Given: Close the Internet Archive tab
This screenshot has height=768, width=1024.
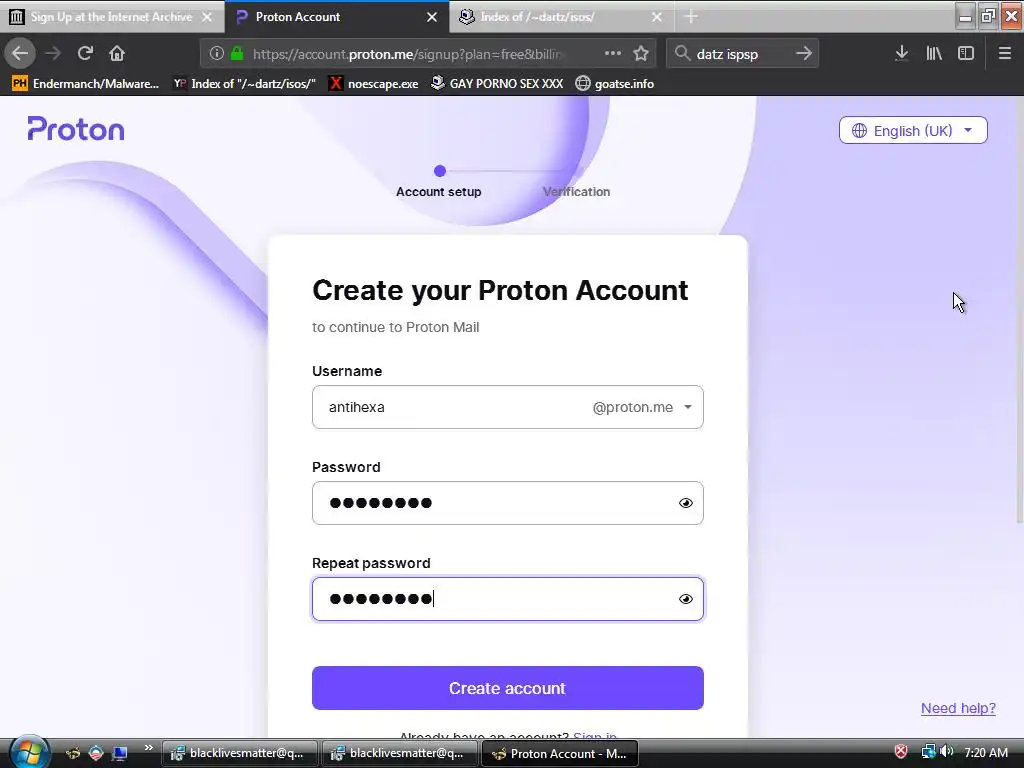Looking at the screenshot, I should tap(207, 17).
